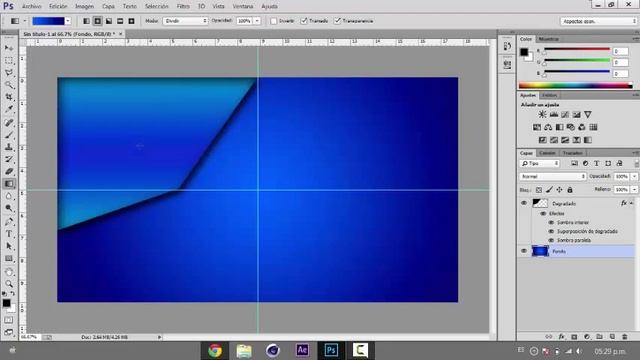Open the Opacidad dropdown in options bar

[257, 21]
